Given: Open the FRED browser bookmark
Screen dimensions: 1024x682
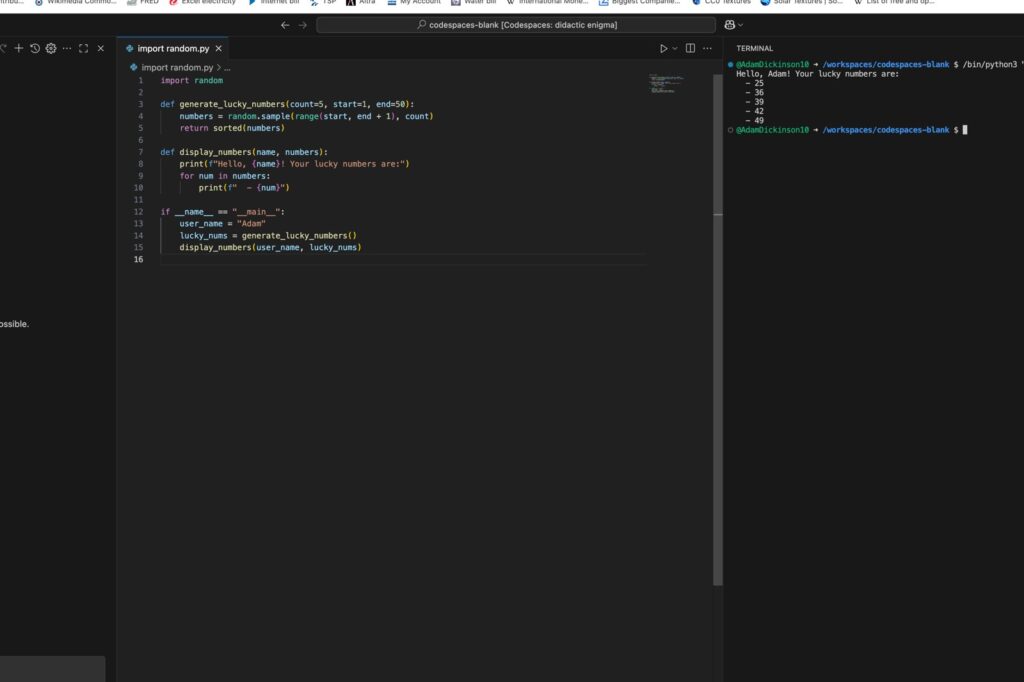Looking at the screenshot, I should click(x=143, y=3).
